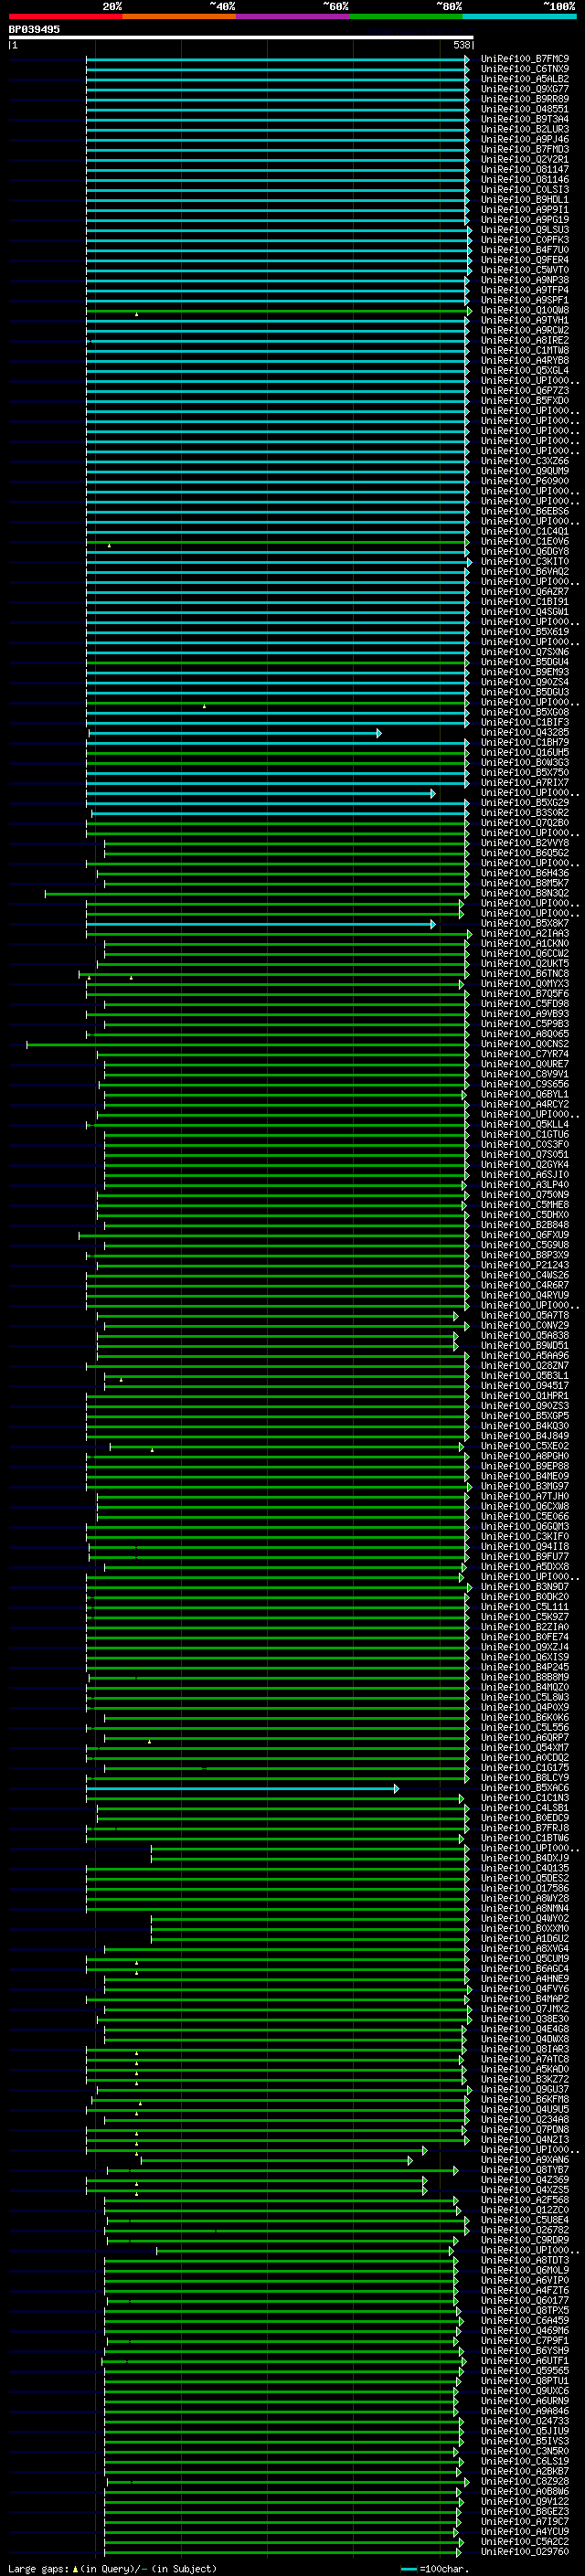Screen dimensions: 585x2576
Task: Select the UniRef100_Q9QUM9 label
Action: (525, 471)
